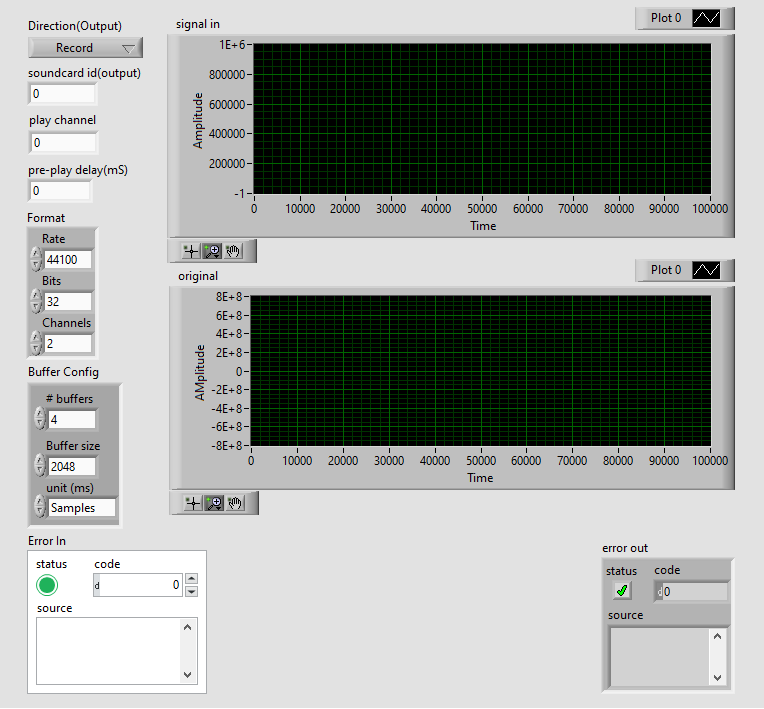Click the Plot 0 legend label on signal in graph

[665, 18]
